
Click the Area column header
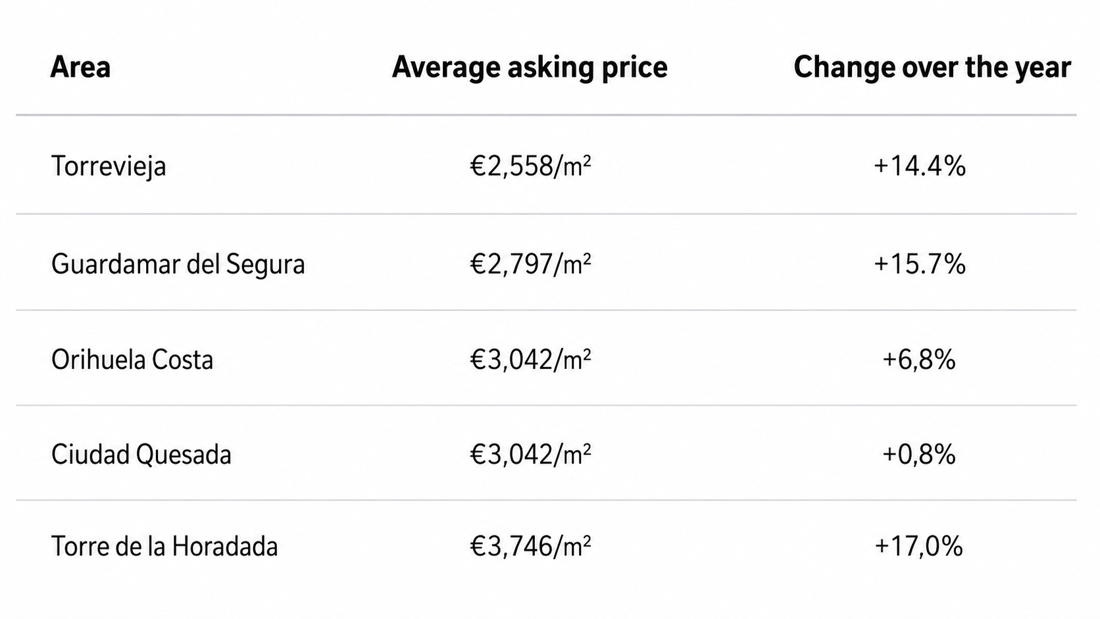click(80, 67)
